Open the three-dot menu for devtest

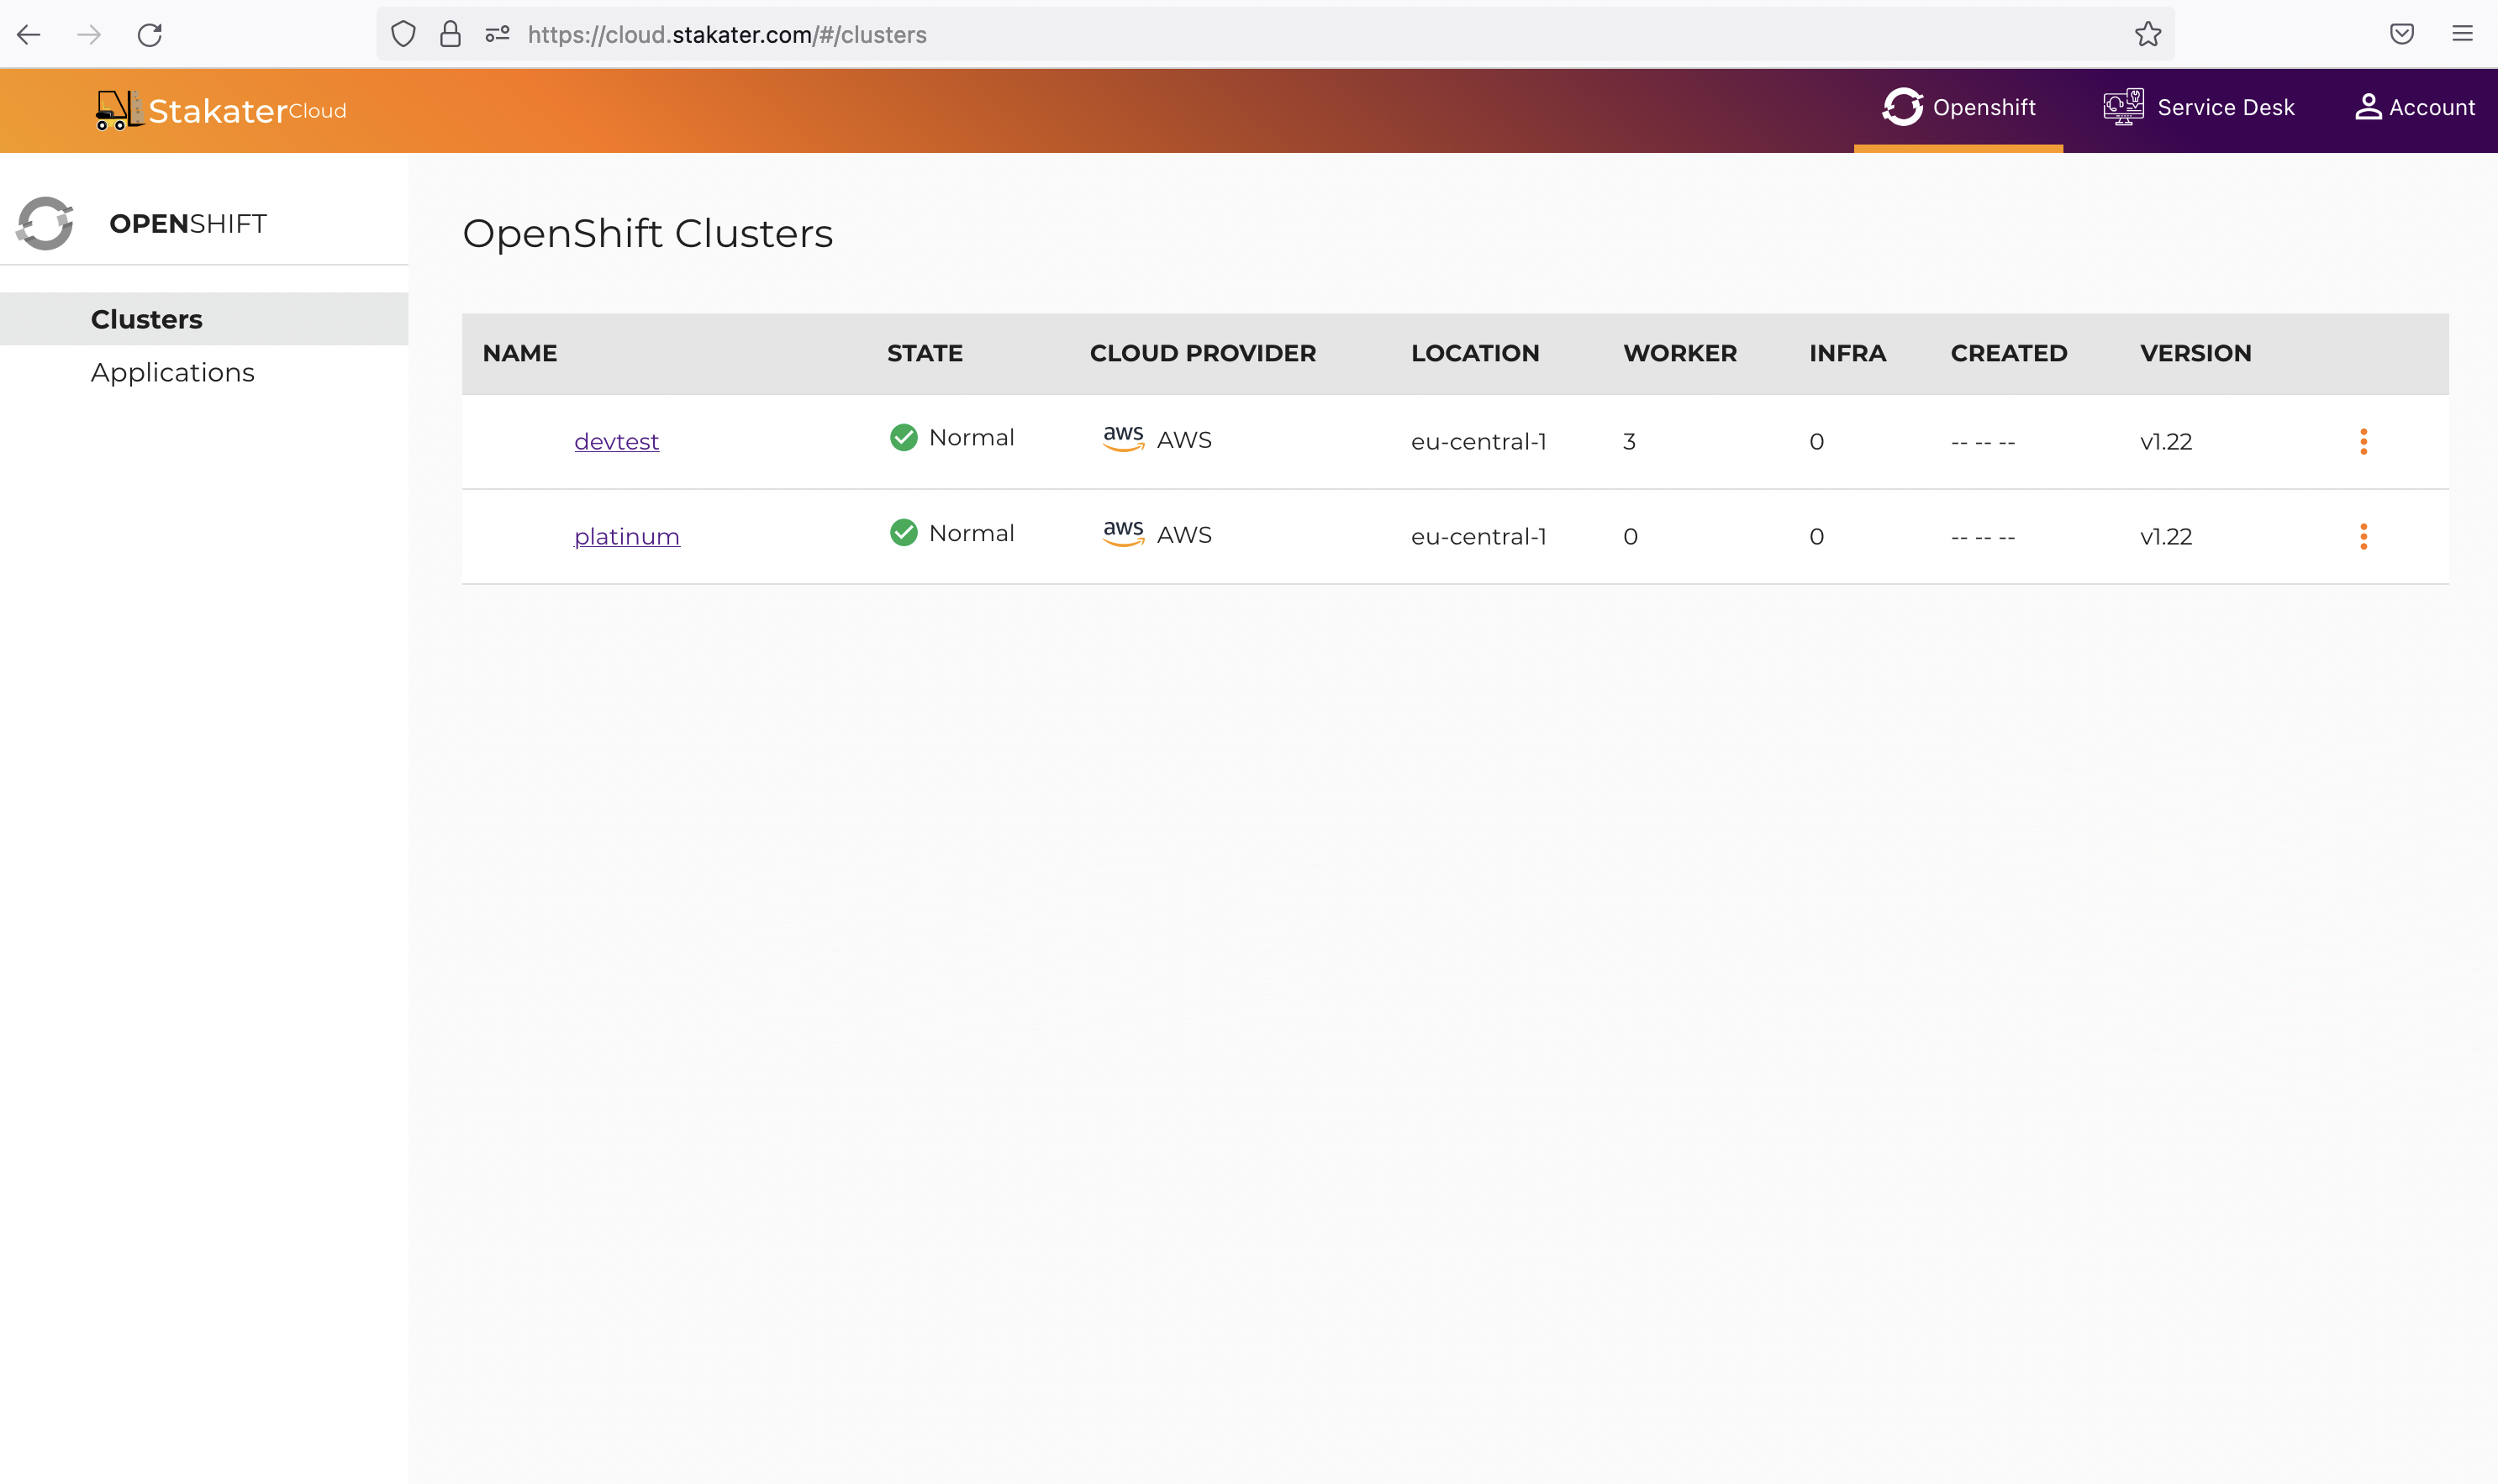pos(2363,442)
